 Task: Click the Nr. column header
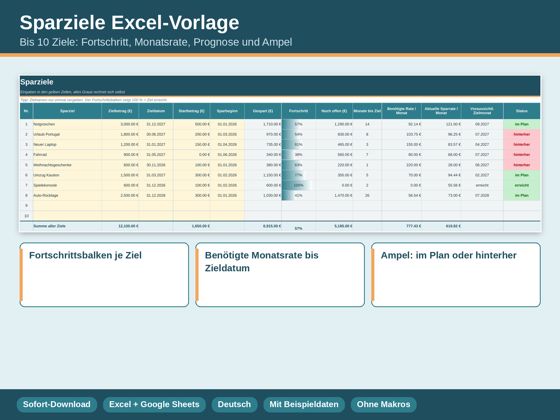[26, 111]
